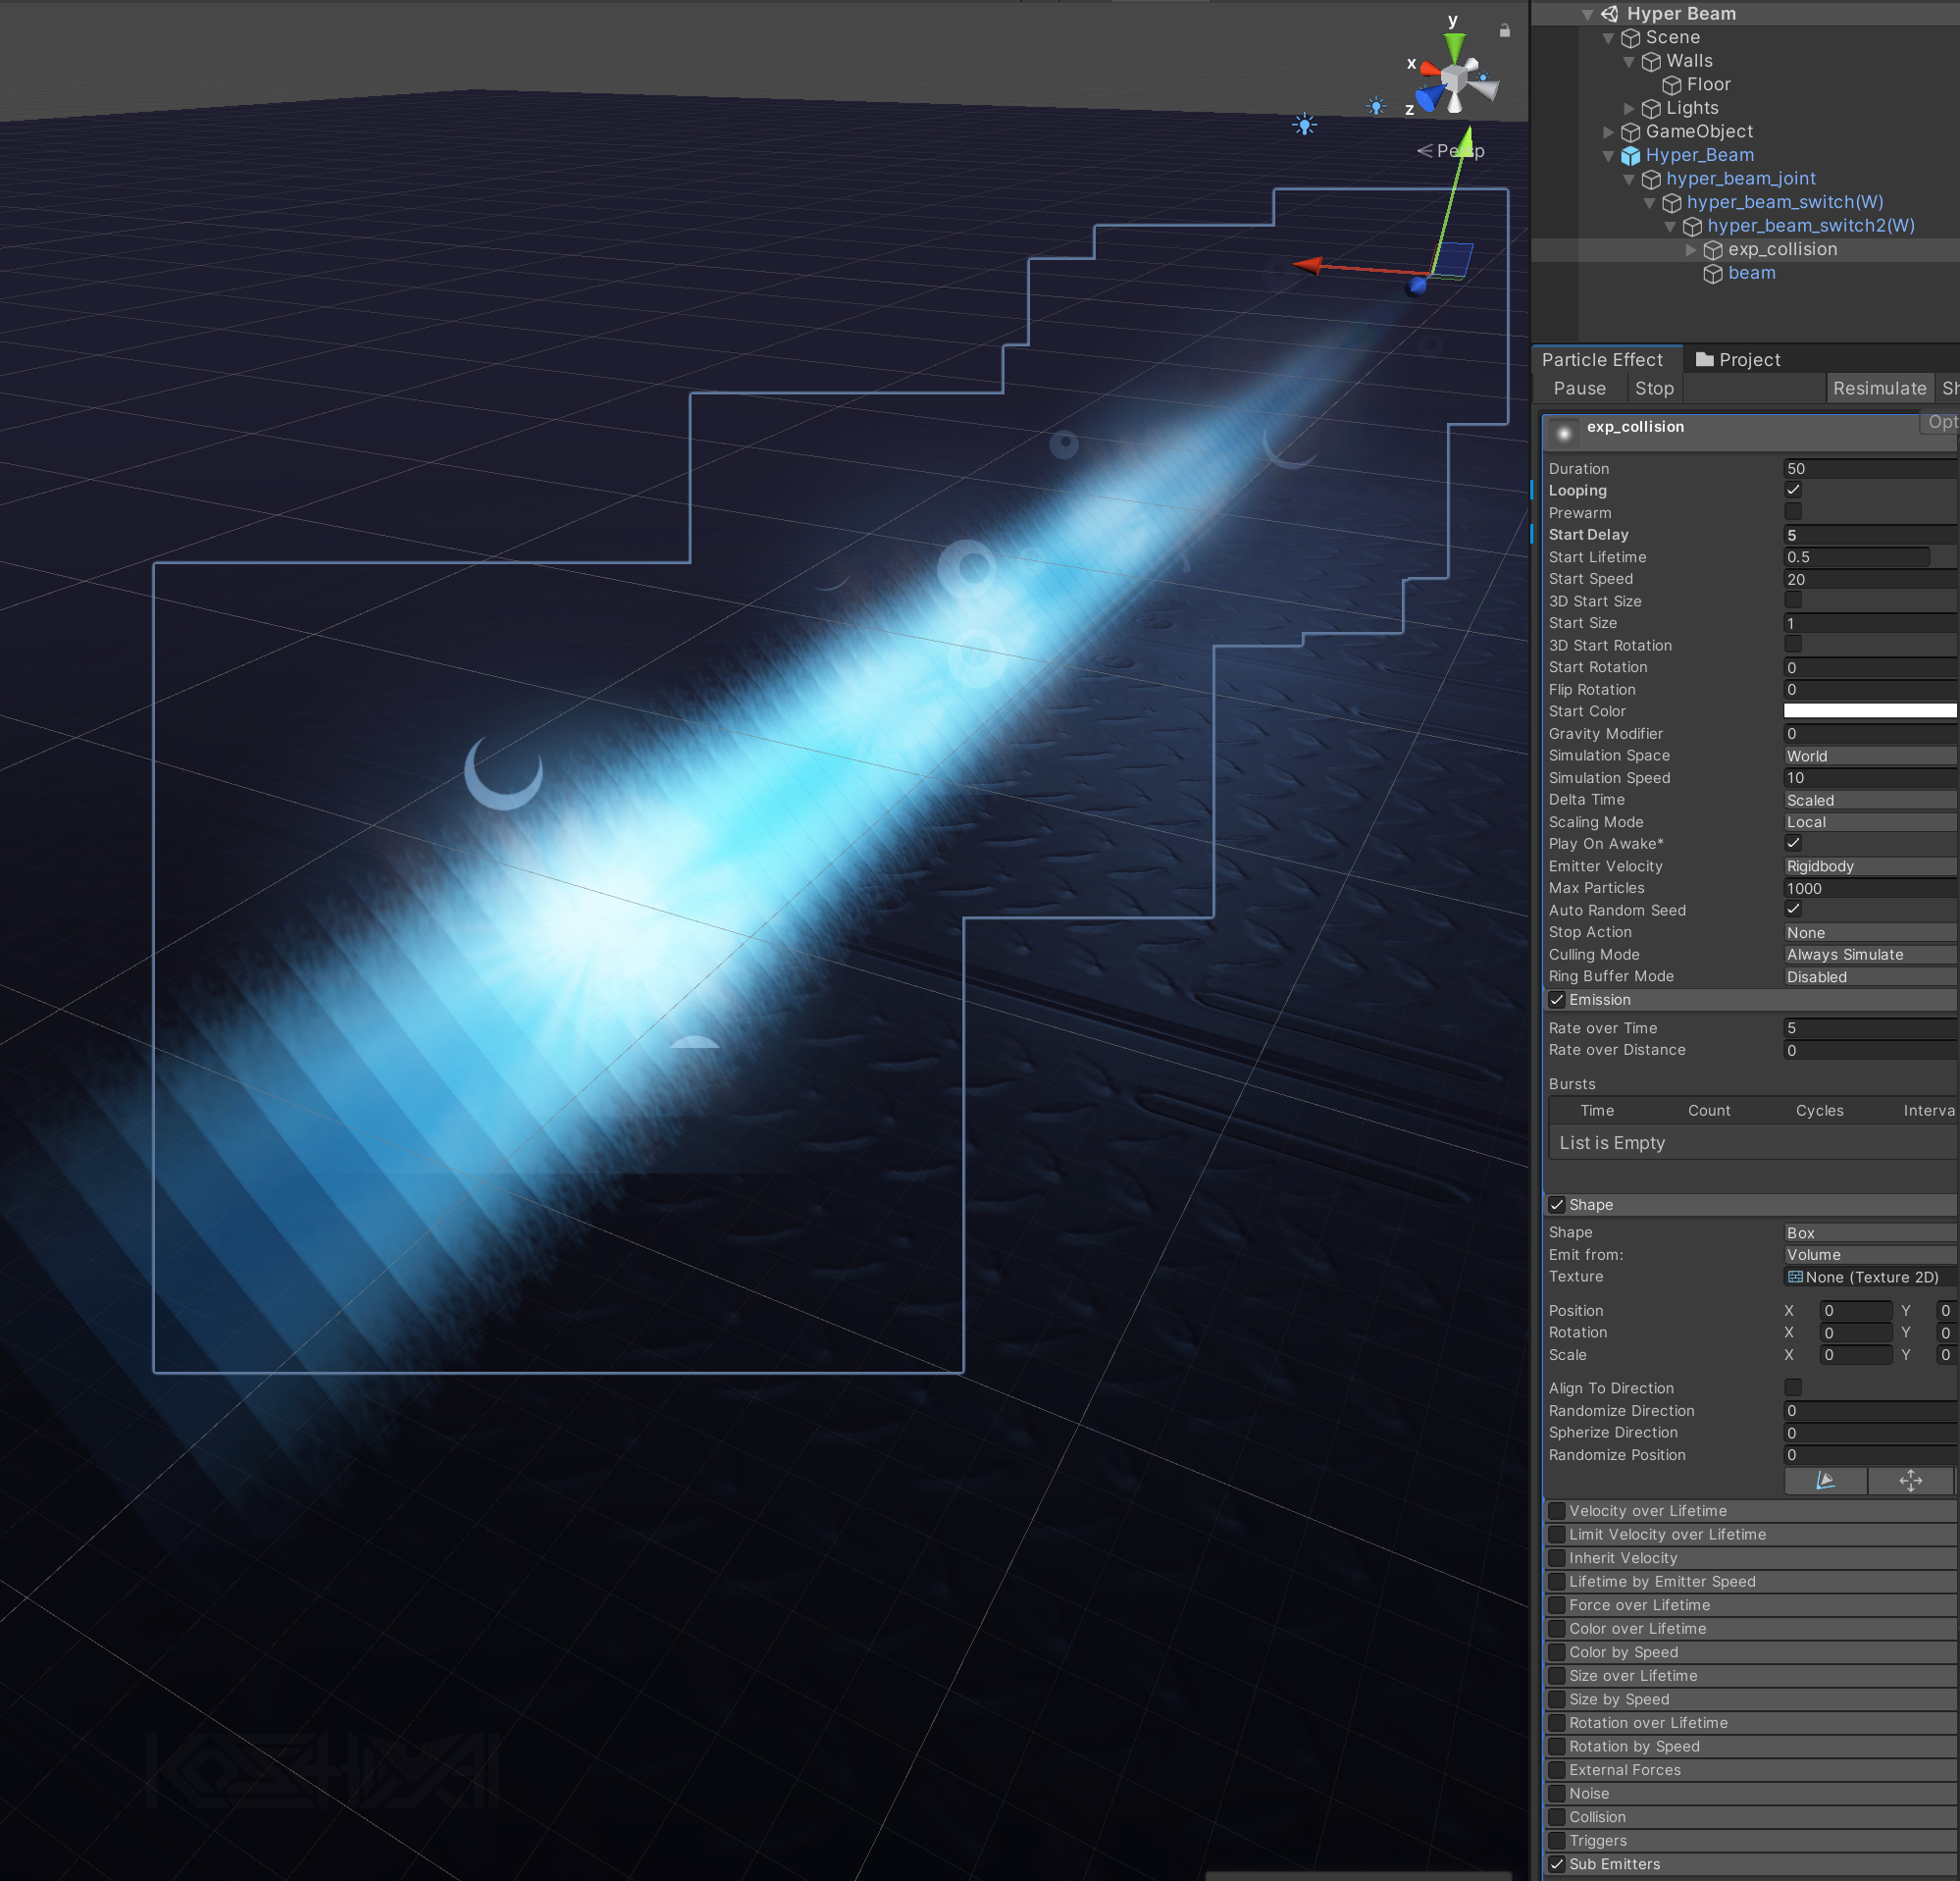Click the Floor object cube icon
Viewport: 1960px width, 1881px height.
click(x=1671, y=85)
